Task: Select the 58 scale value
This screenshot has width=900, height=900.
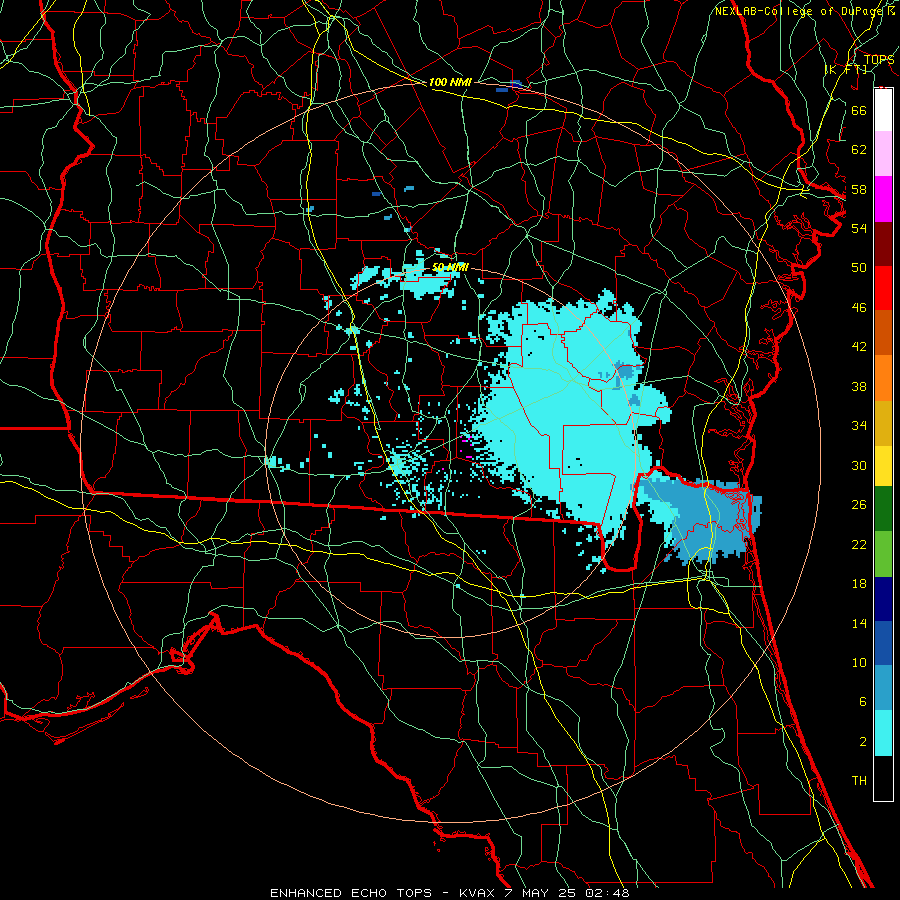Action: click(859, 189)
